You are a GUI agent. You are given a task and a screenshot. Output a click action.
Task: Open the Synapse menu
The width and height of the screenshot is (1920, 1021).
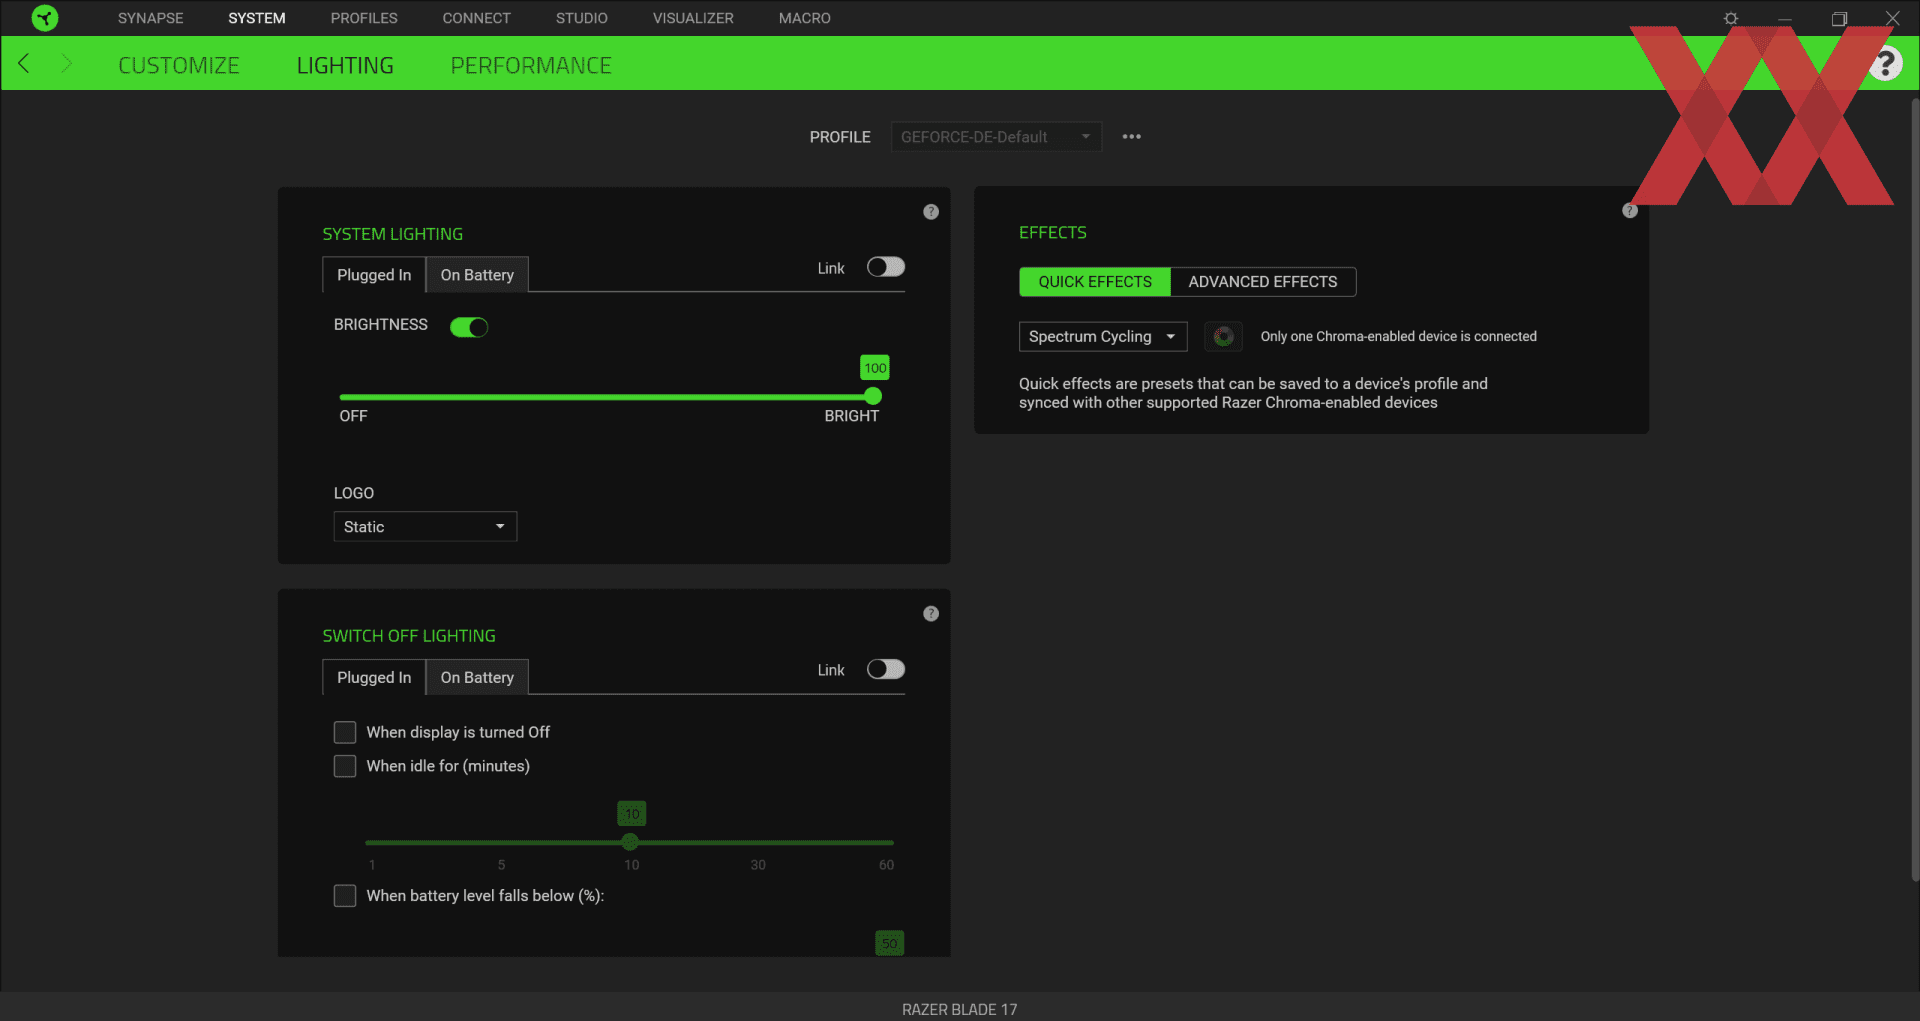coord(151,18)
